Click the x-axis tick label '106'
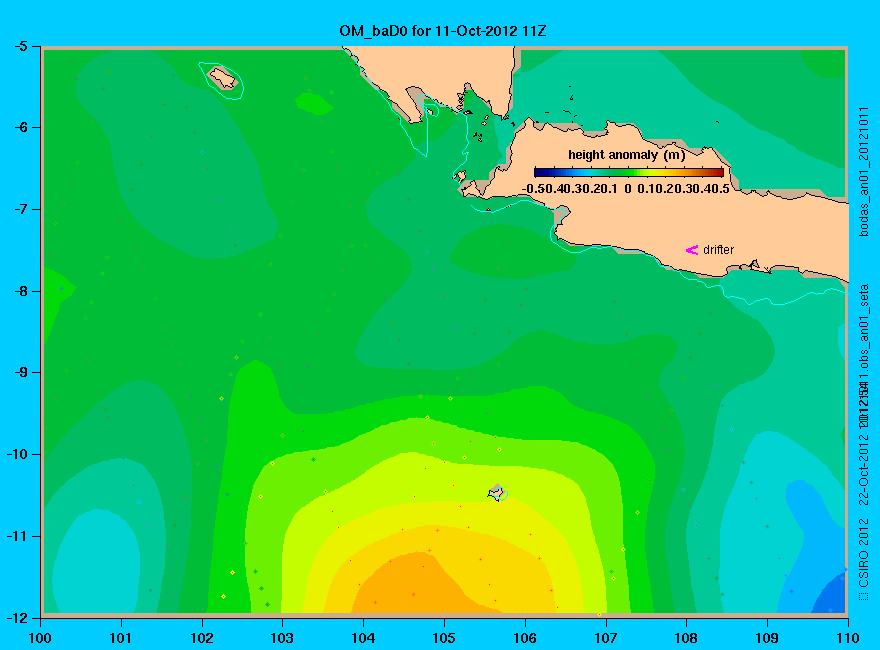 click(525, 638)
